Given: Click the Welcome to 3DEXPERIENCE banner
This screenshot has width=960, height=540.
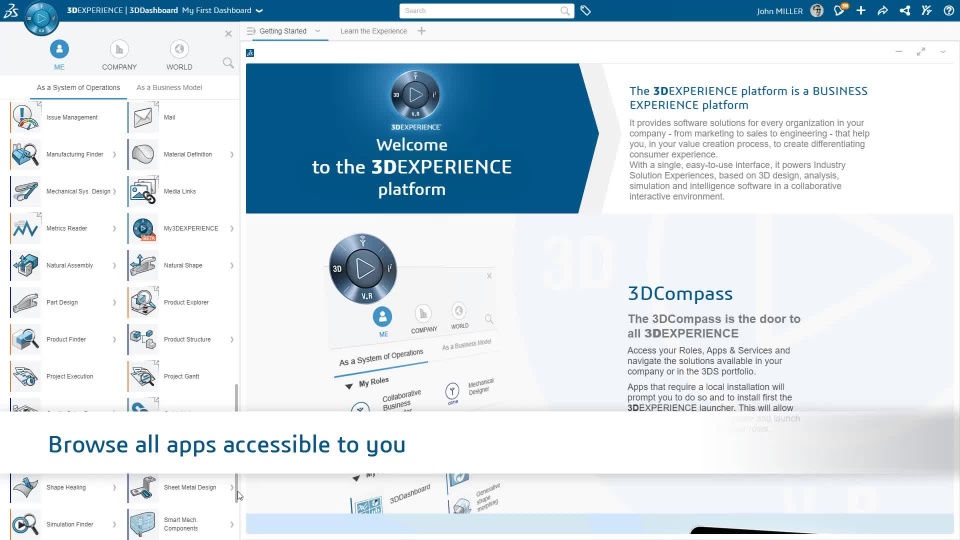Looking at the screenshot, I should coord(422,138).
